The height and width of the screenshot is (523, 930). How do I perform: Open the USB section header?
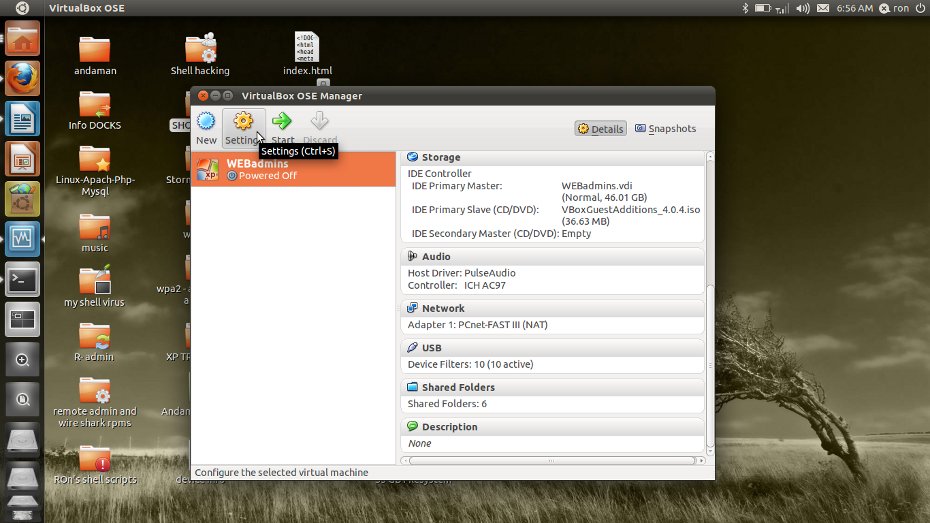coord(553,347)
